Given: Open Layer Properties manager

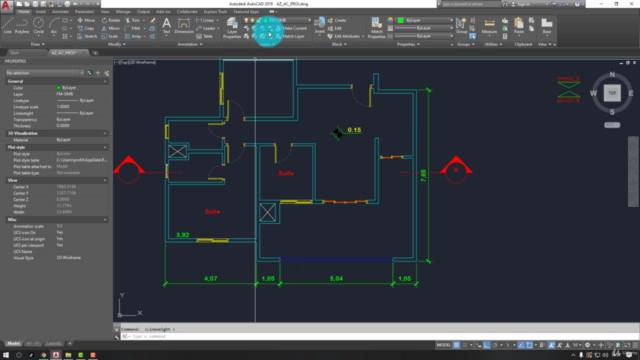Looking at the screenshot, I should coord(232,28).
